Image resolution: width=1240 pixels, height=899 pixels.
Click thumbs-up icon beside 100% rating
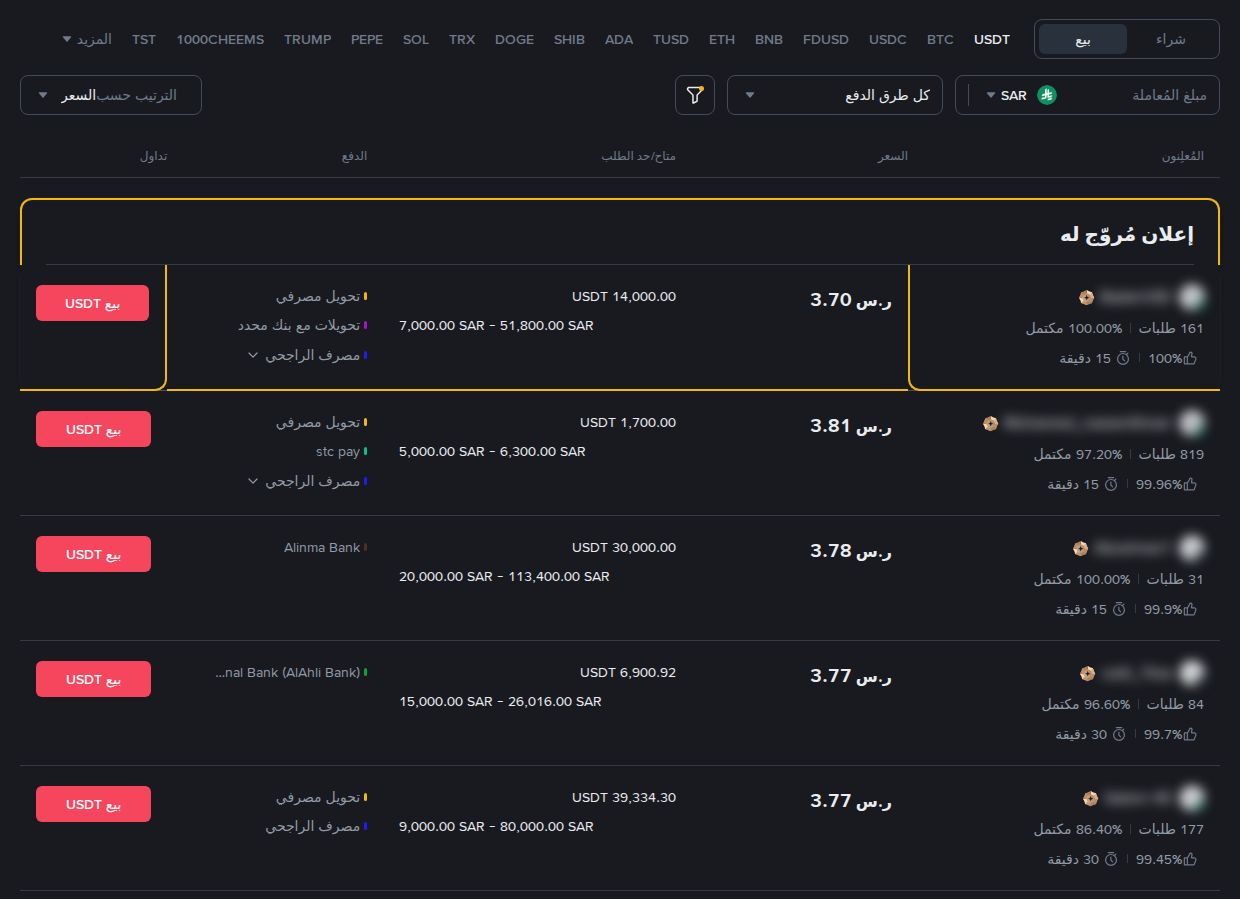coord(1190,358)
